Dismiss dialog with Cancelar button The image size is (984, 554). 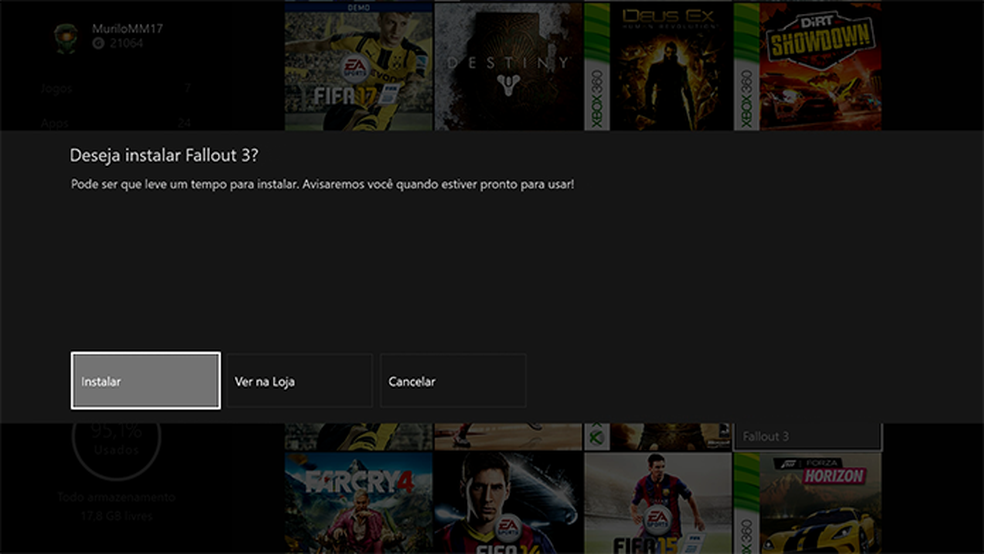(x=453, y=381)
